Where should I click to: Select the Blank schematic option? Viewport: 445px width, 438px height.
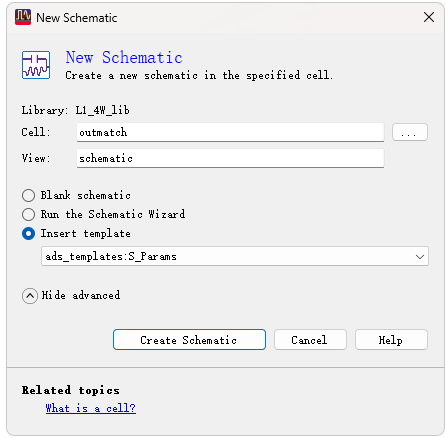tap(28, 195)
